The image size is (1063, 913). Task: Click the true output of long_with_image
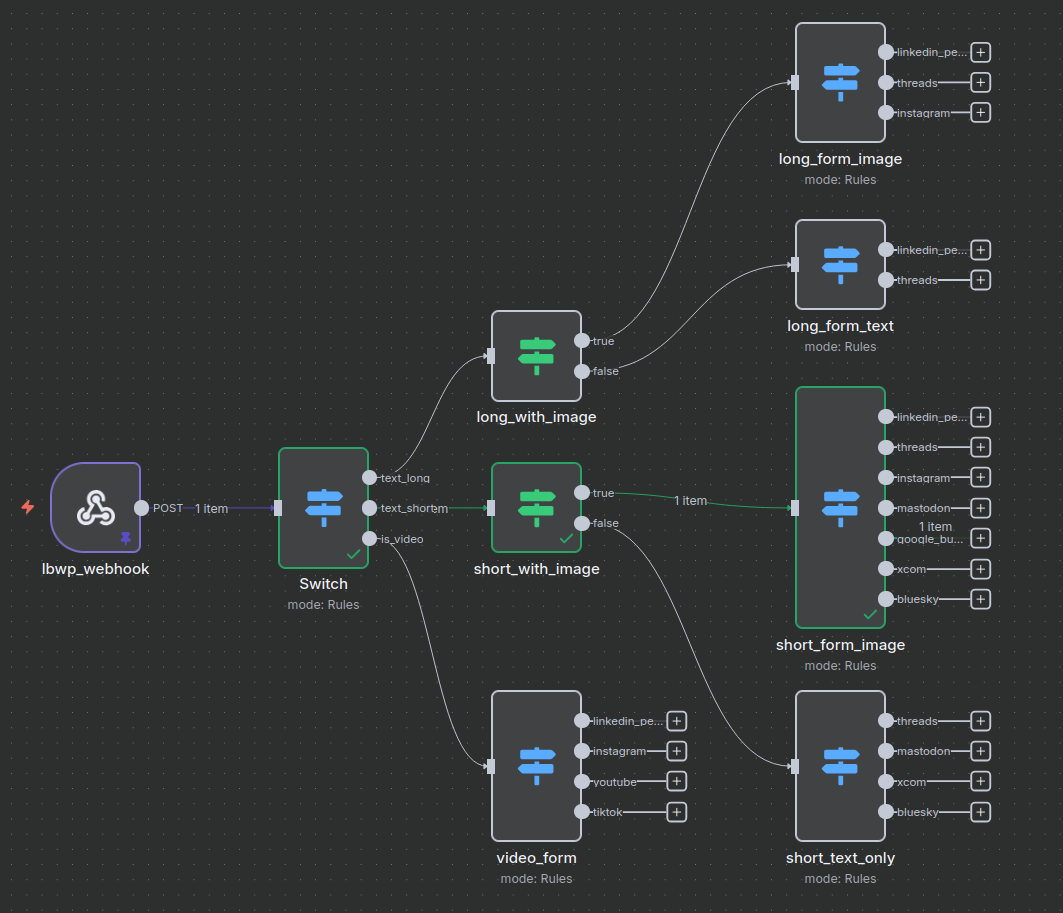click(x=582, y=341)
